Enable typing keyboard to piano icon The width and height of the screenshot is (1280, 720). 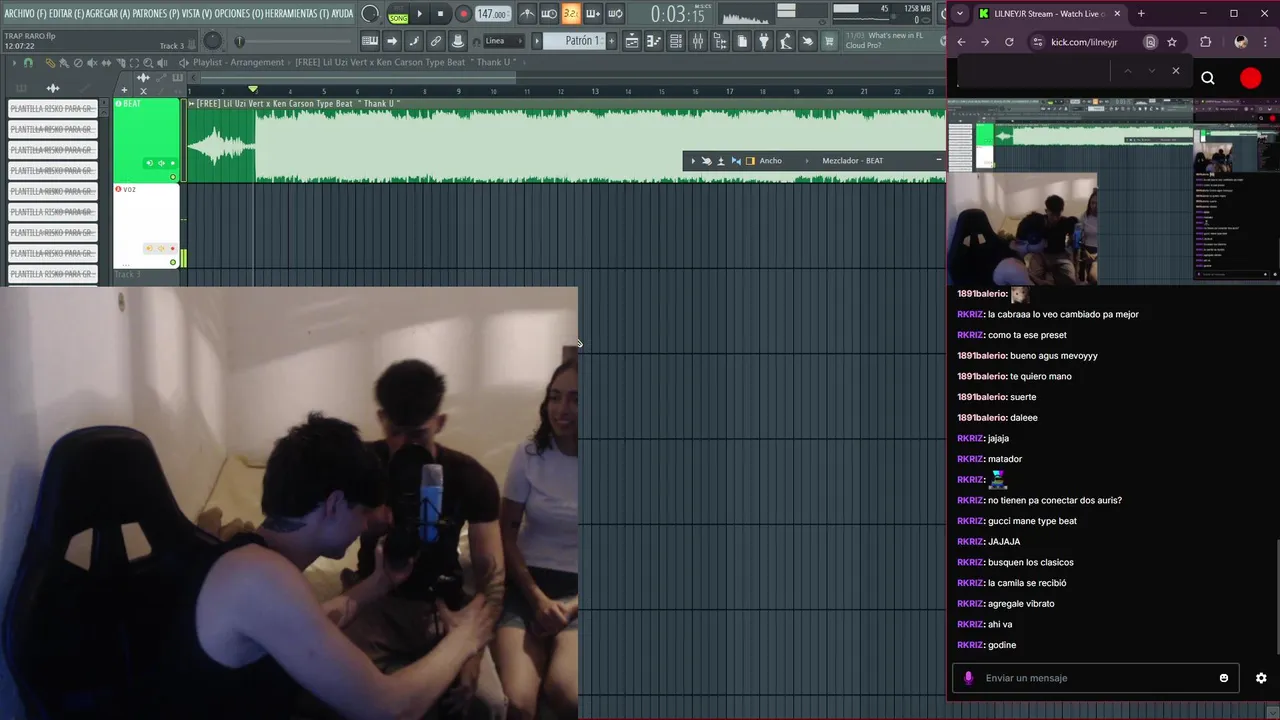[370, 41]
